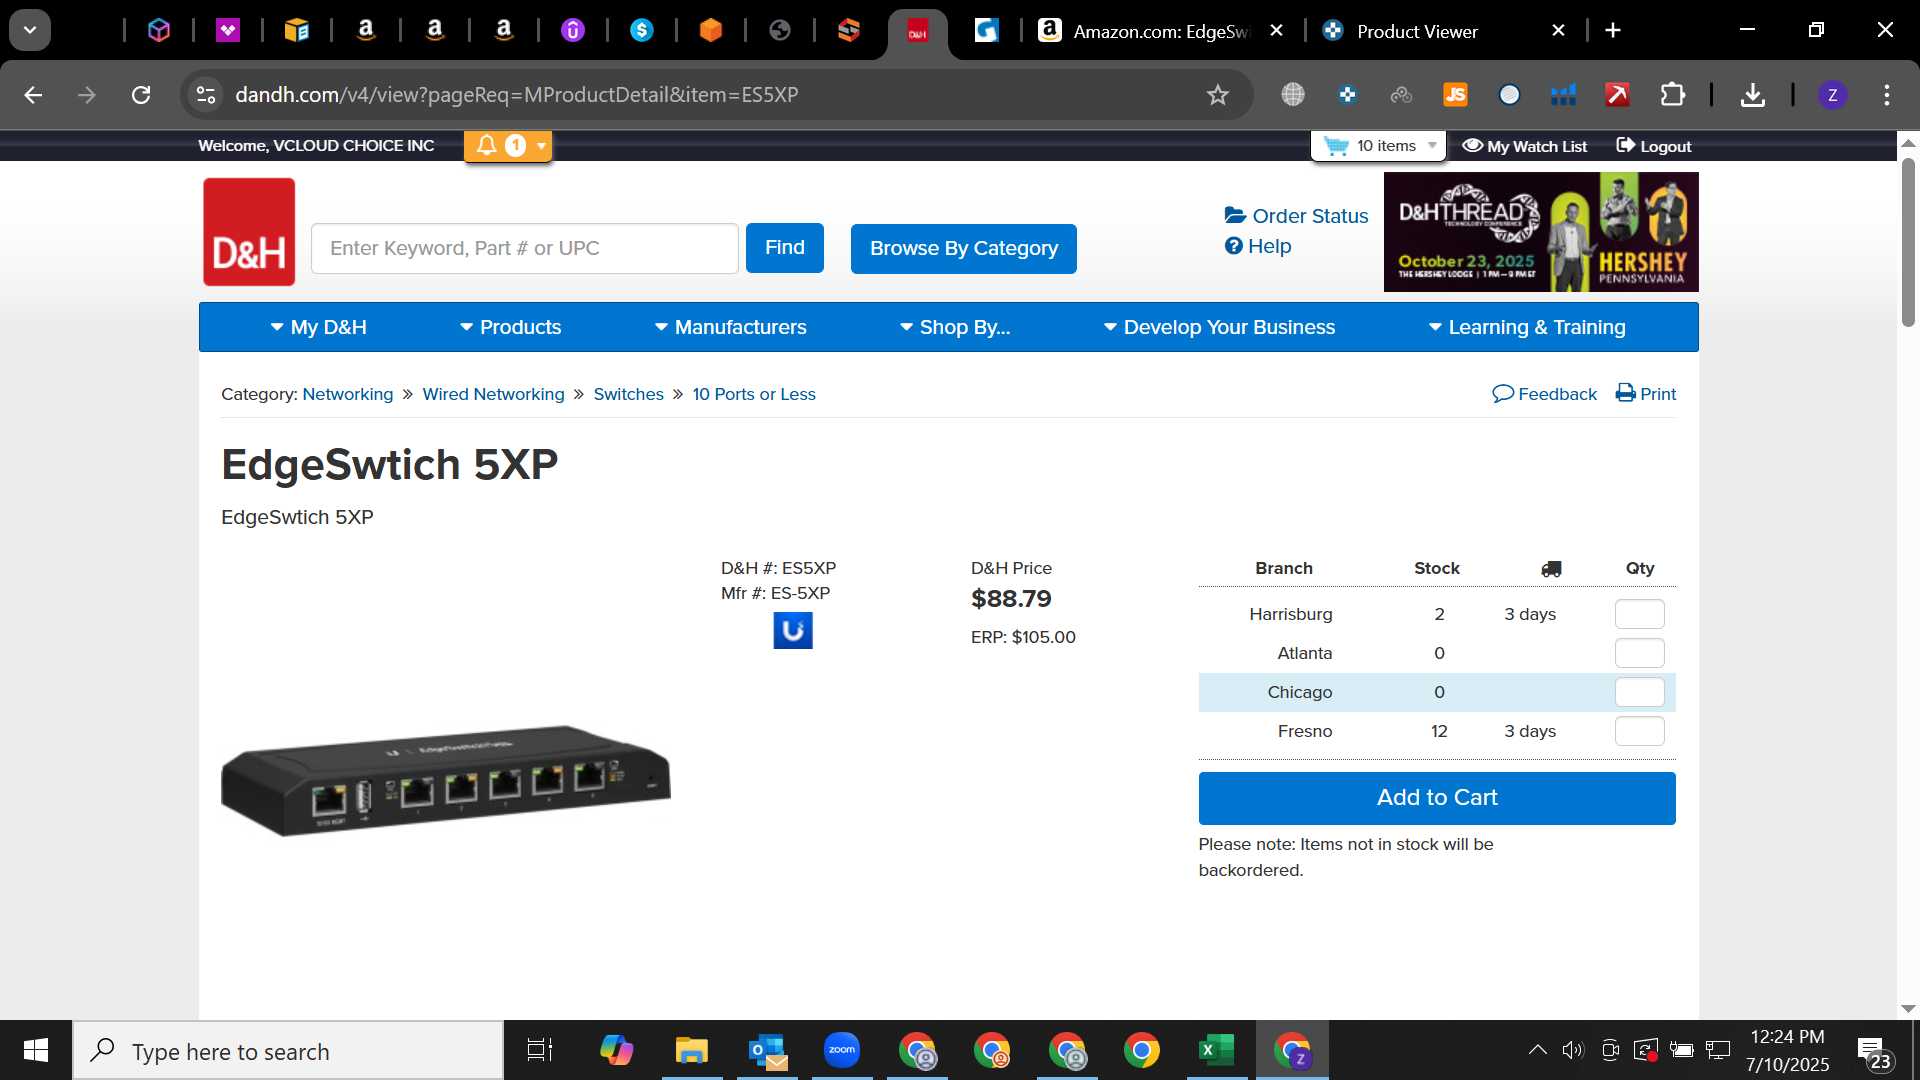The width and height of the screenshot is (1920, 1080).
Task: View site information icon in the address bar
Action: [206, 95]
